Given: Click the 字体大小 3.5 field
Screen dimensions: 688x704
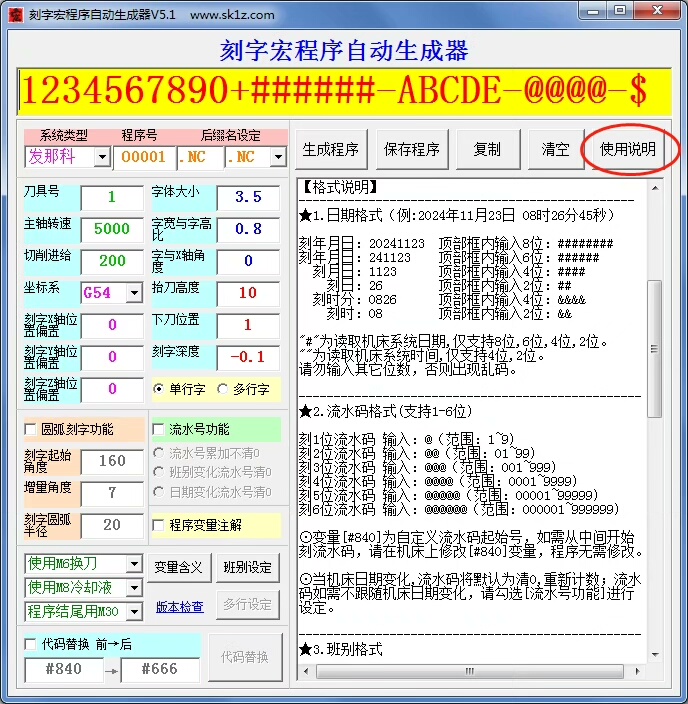Looking at the screenshot, I should click(x=248, y=197).
